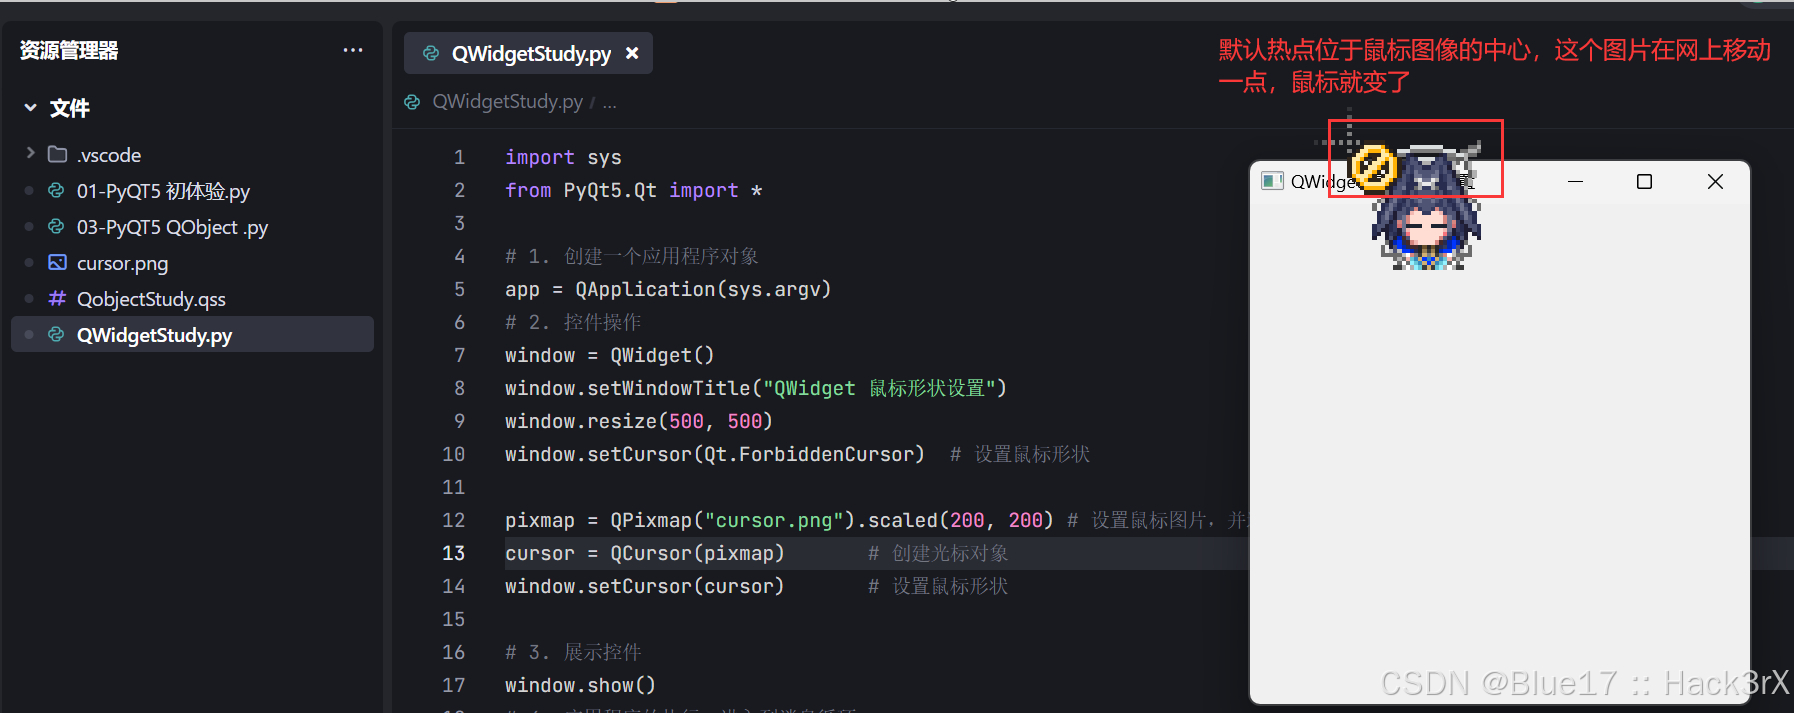Click 'app = QApplication(sys.argv)' line

(x=668, y=289)
